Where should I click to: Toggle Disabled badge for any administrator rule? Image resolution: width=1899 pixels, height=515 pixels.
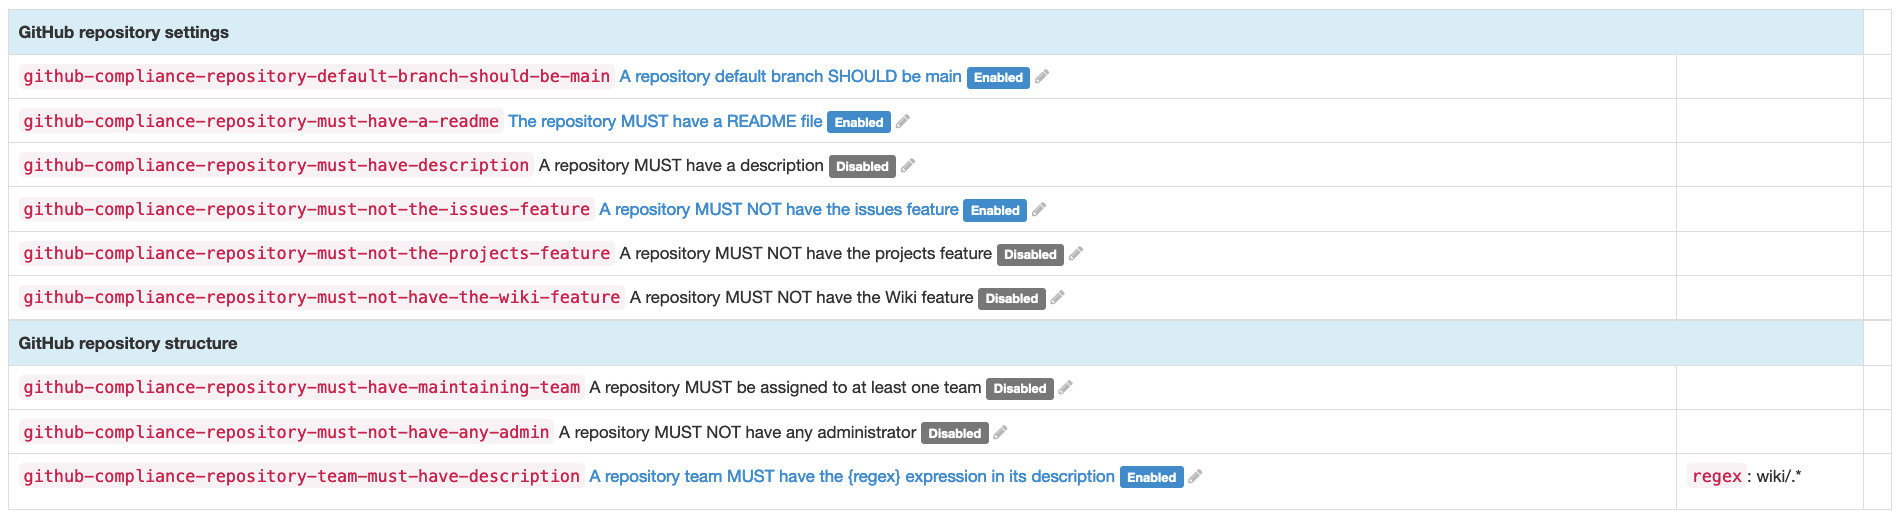pyautogui.click(x=955, y=433)
